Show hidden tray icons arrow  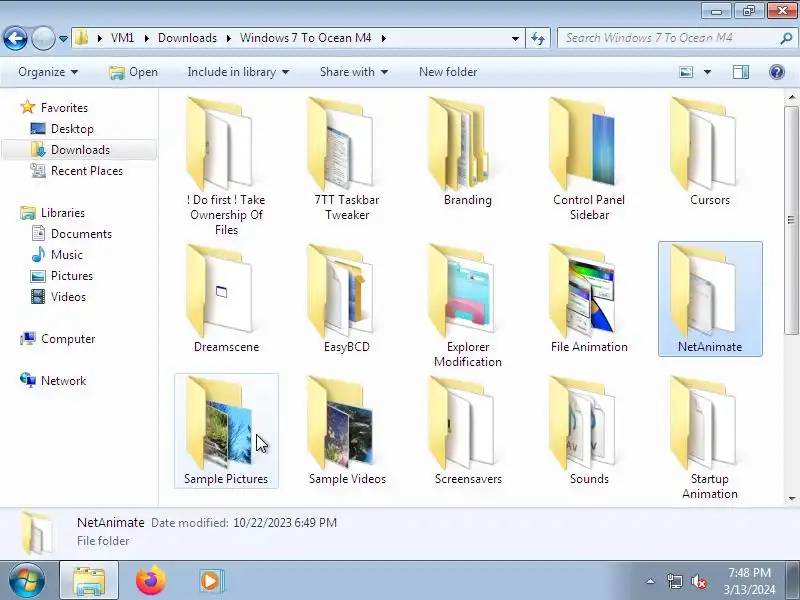click(x=651, y=581)
